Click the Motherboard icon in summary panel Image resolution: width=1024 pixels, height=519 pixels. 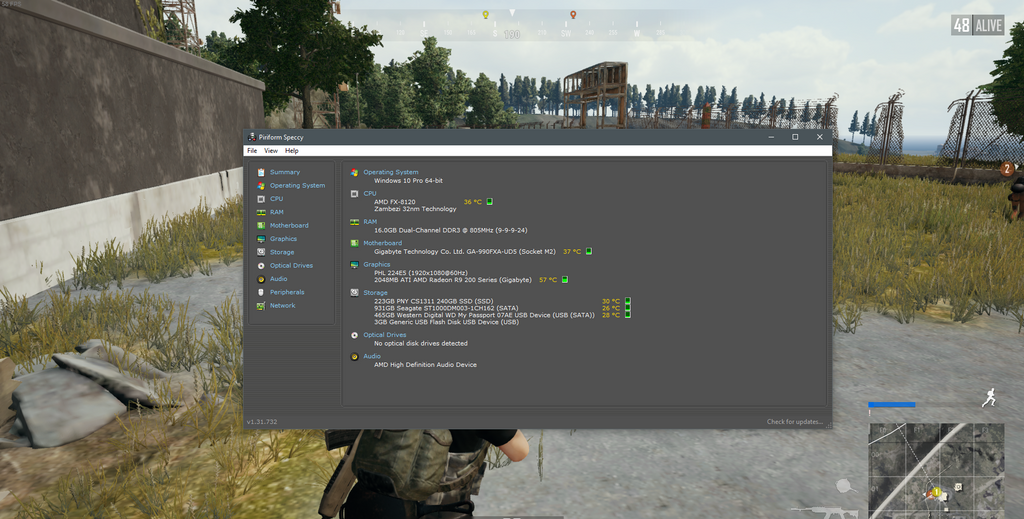pyautogui.click(x=354, y=244)
